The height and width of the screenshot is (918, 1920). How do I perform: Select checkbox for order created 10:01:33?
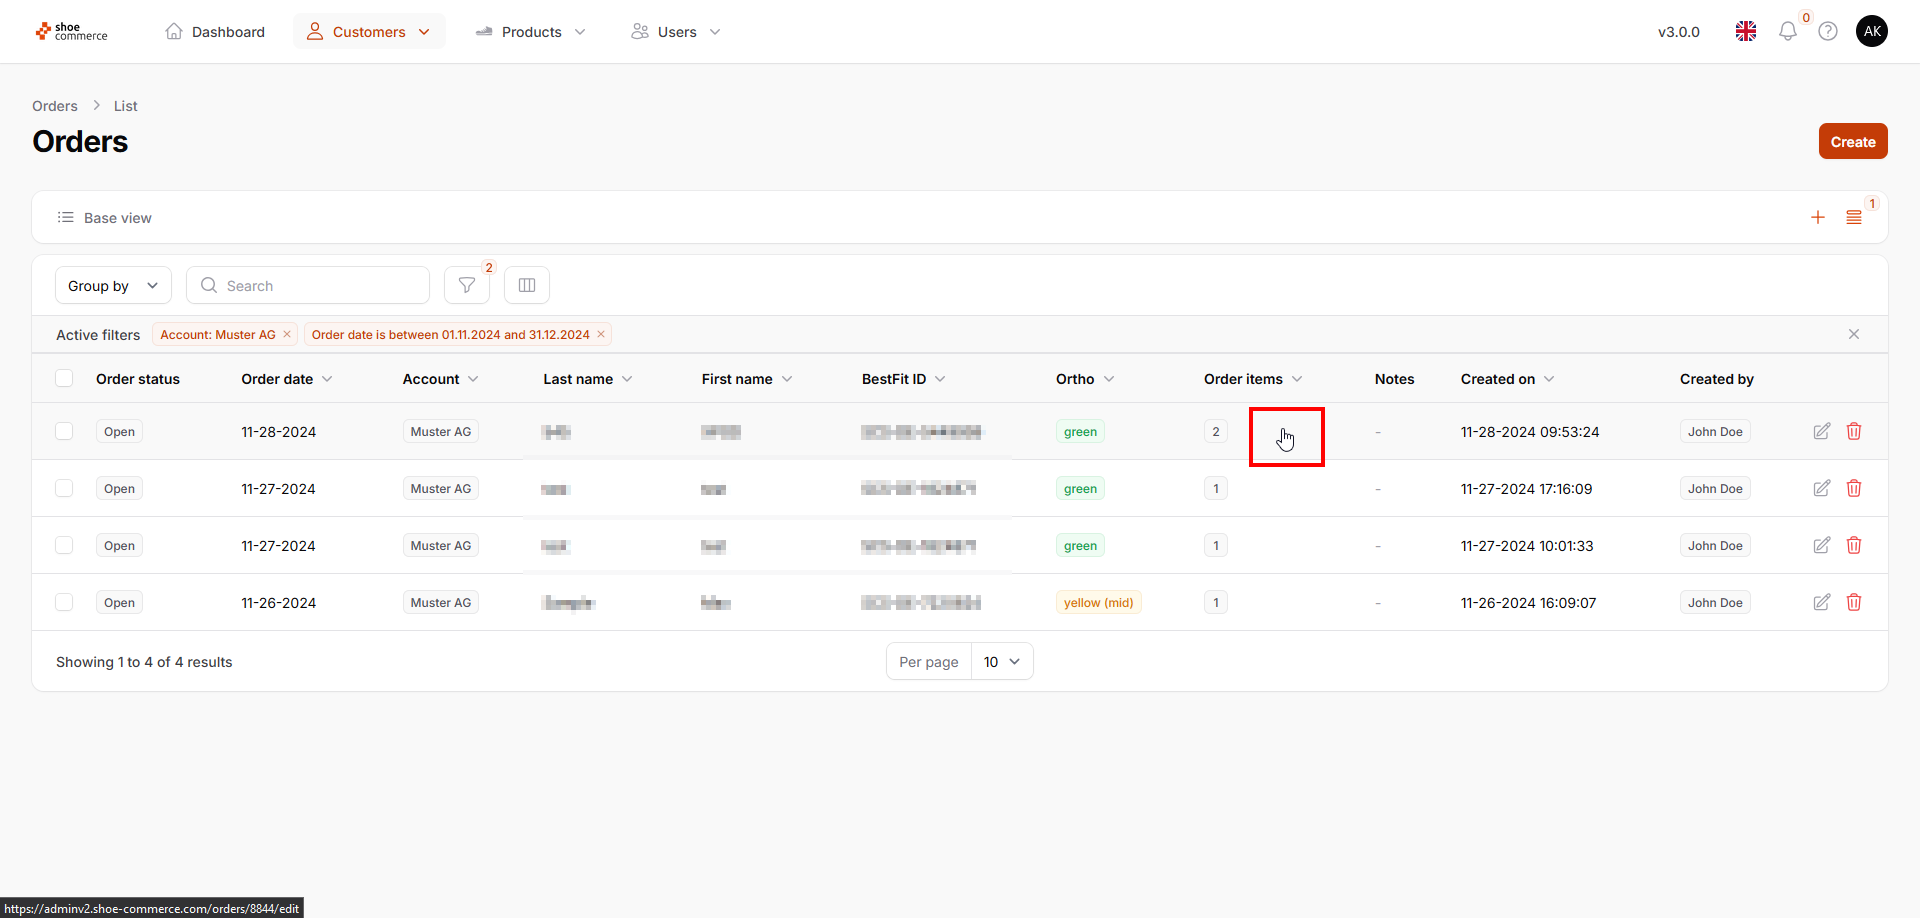pos(64,546)
